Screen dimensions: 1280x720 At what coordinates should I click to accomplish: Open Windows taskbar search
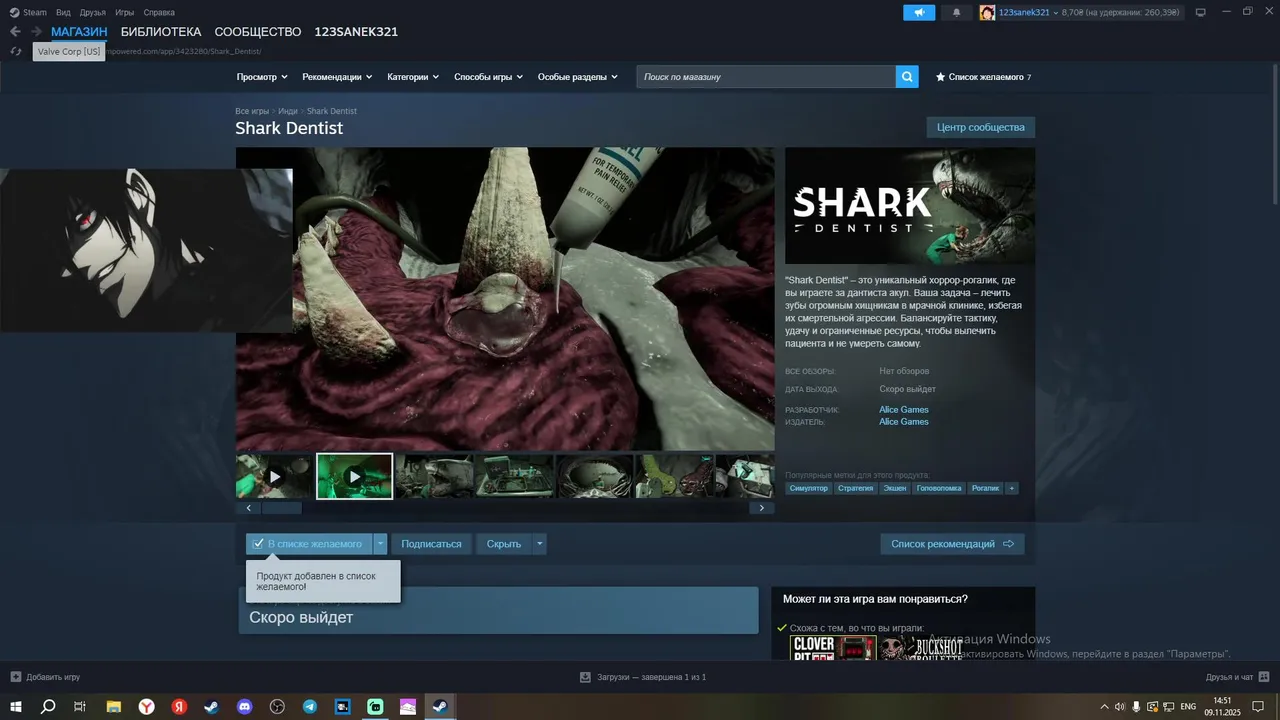(x=48, y=706)
